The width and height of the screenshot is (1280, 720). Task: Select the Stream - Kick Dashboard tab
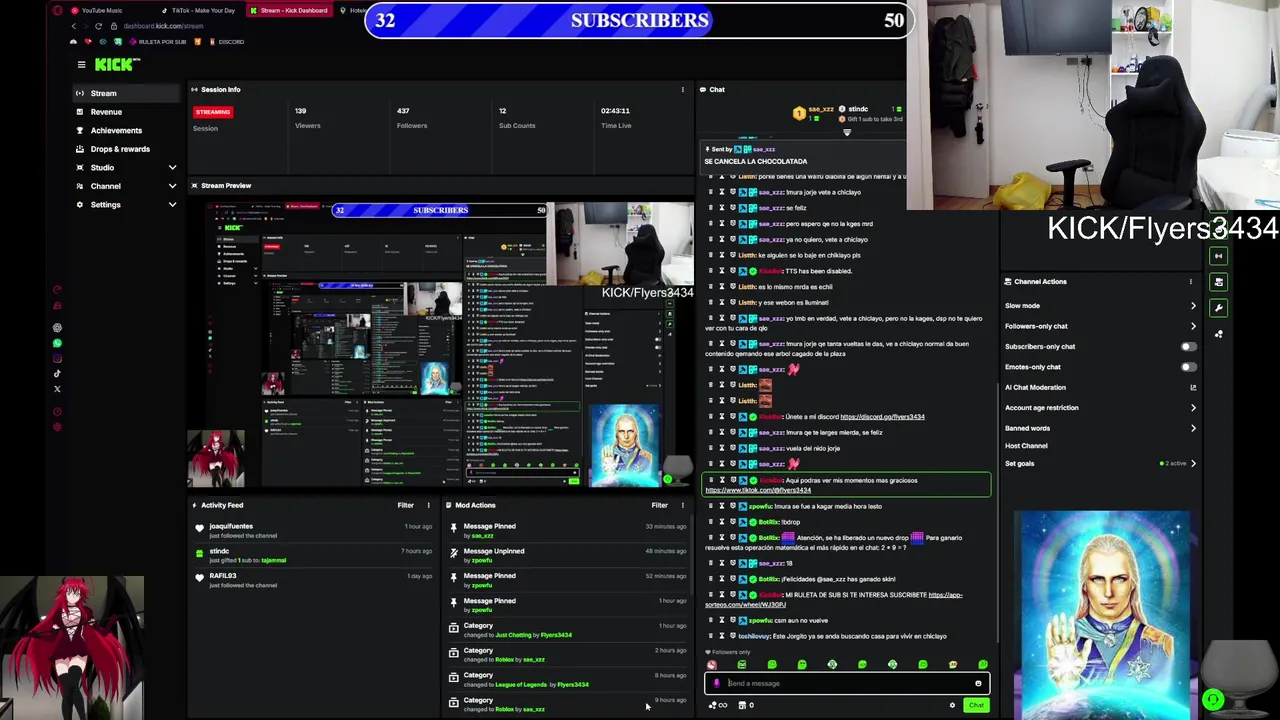coord(288,10)
